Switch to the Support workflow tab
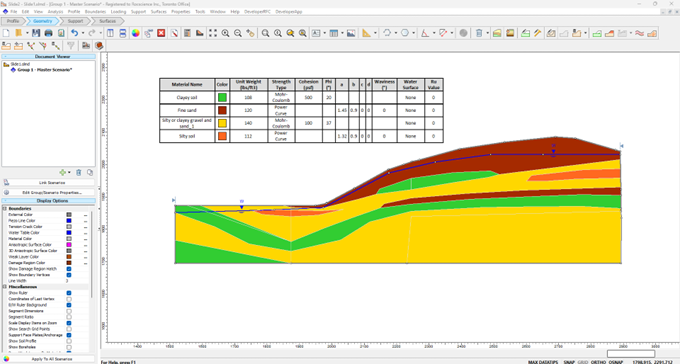The image size is (680, 364). coord(75,21)
